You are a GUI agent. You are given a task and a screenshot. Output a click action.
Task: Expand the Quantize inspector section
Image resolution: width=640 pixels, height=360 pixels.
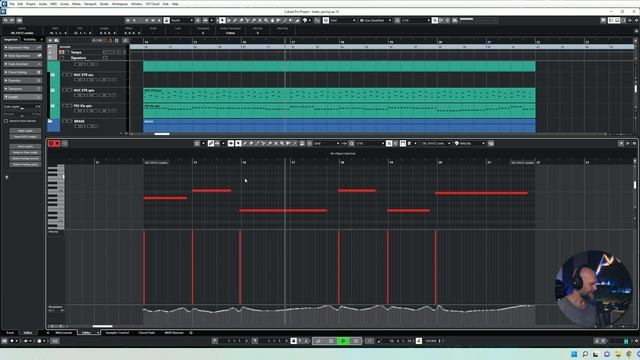[22, 80]
